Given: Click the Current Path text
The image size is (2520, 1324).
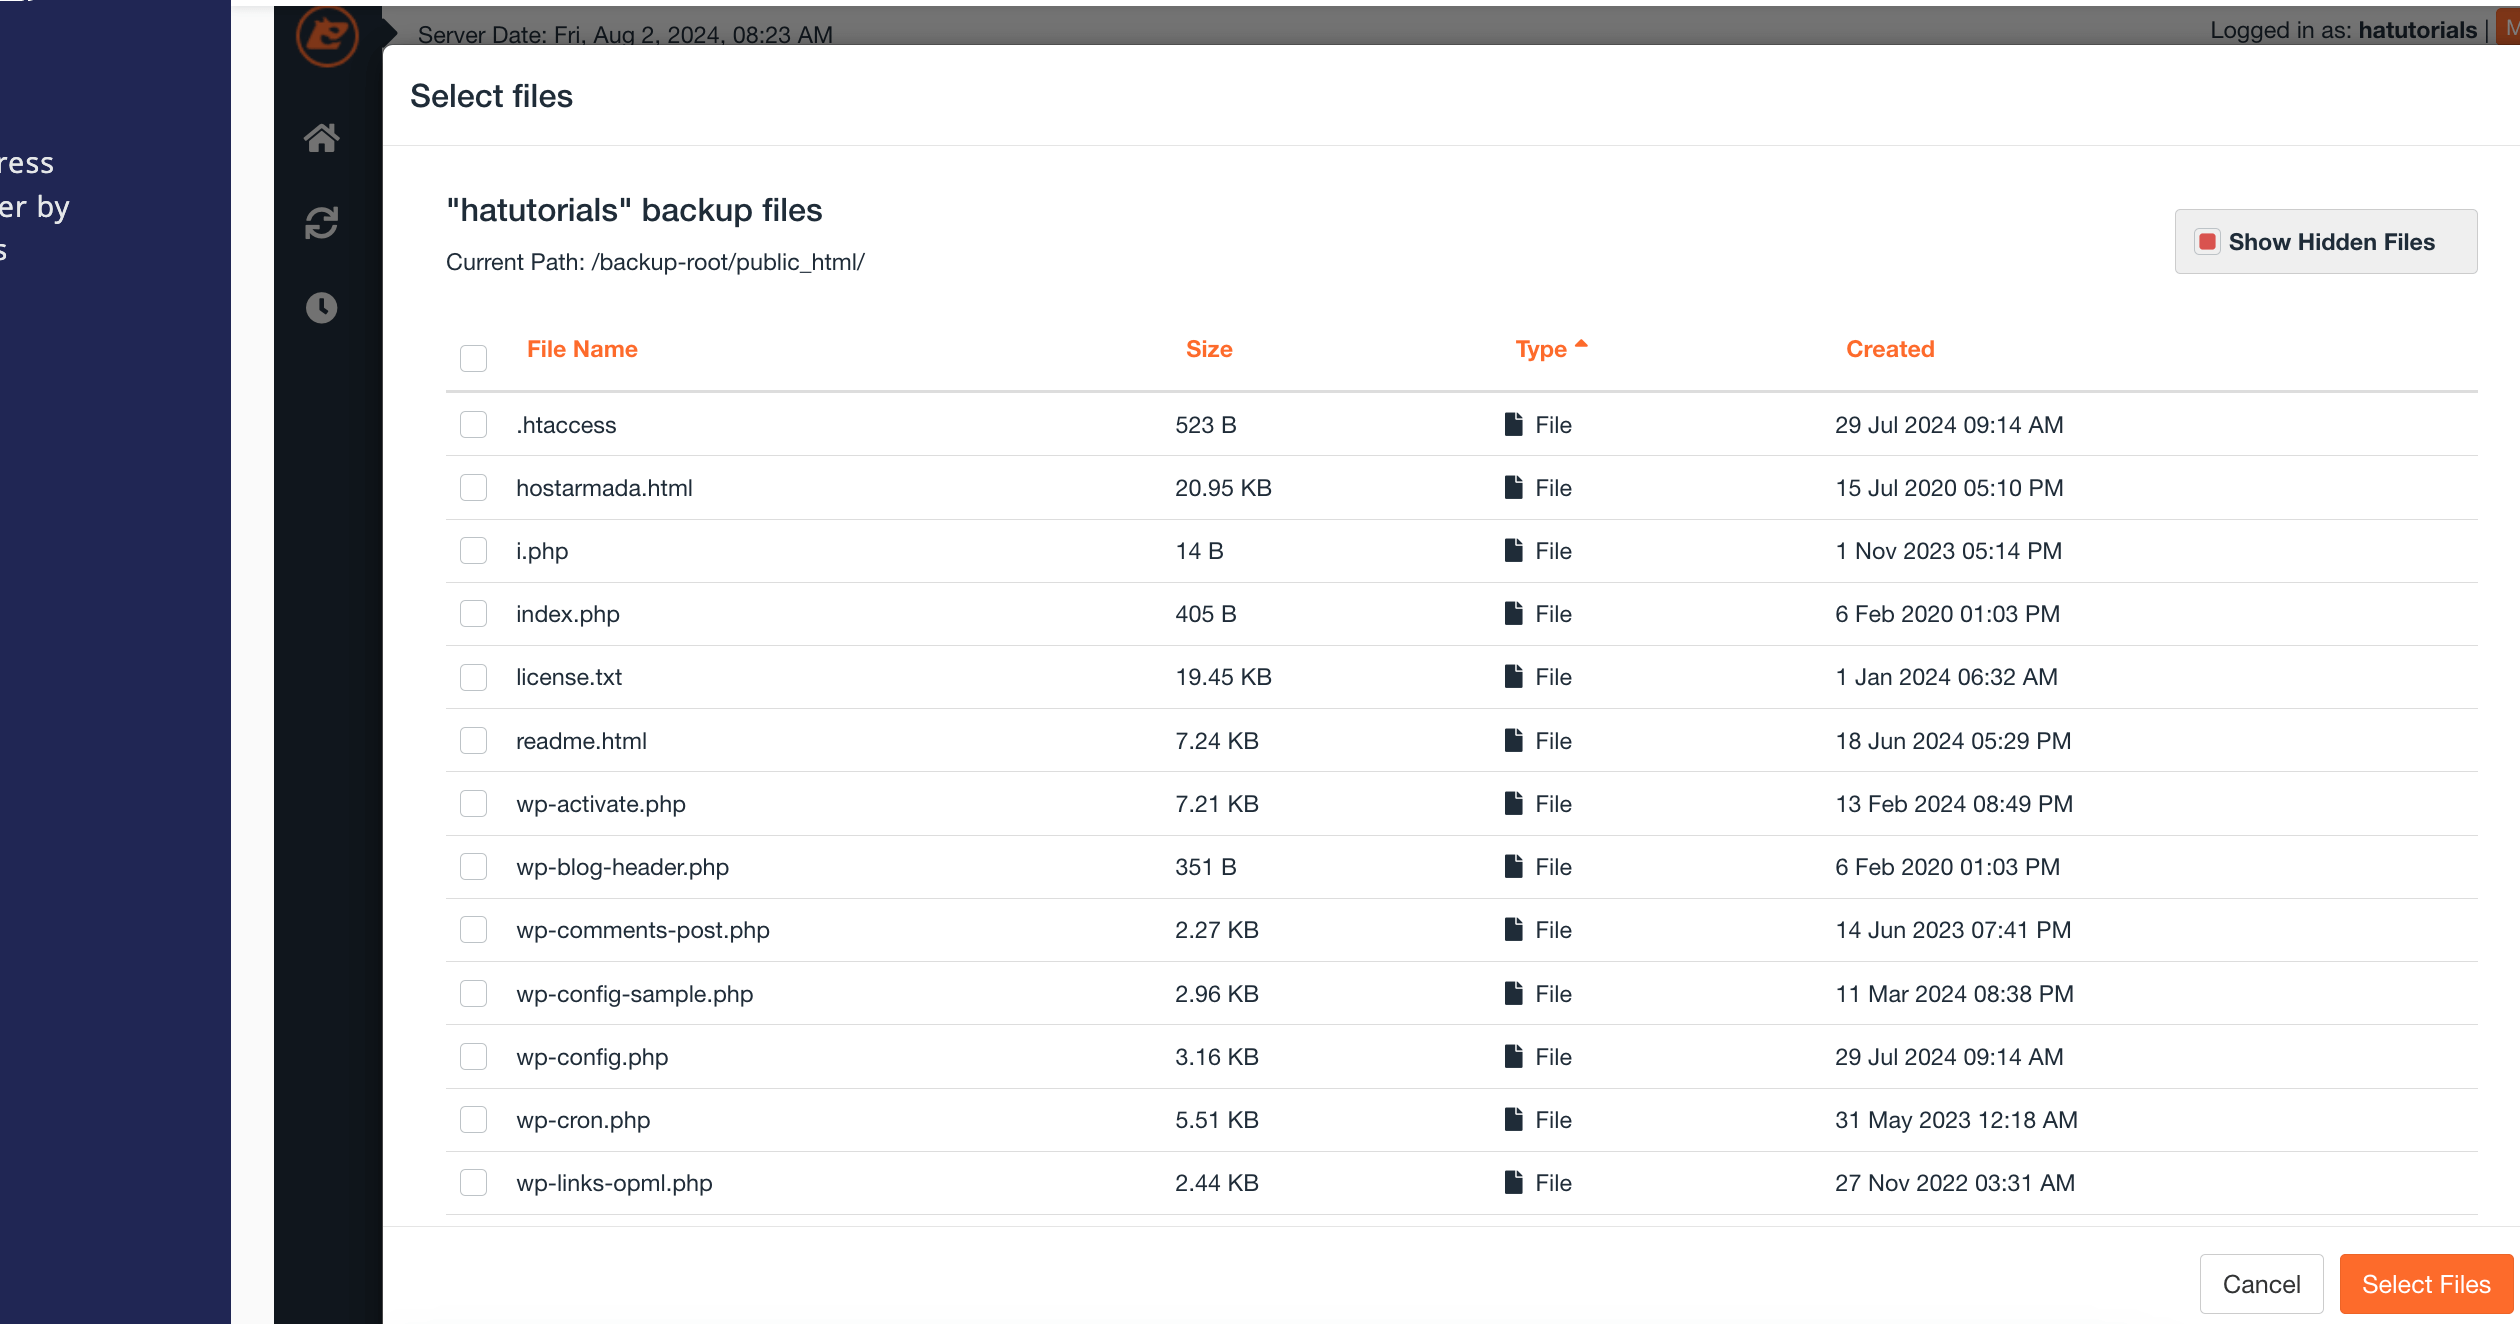Looking at the screenshot, I should (655, 262).
